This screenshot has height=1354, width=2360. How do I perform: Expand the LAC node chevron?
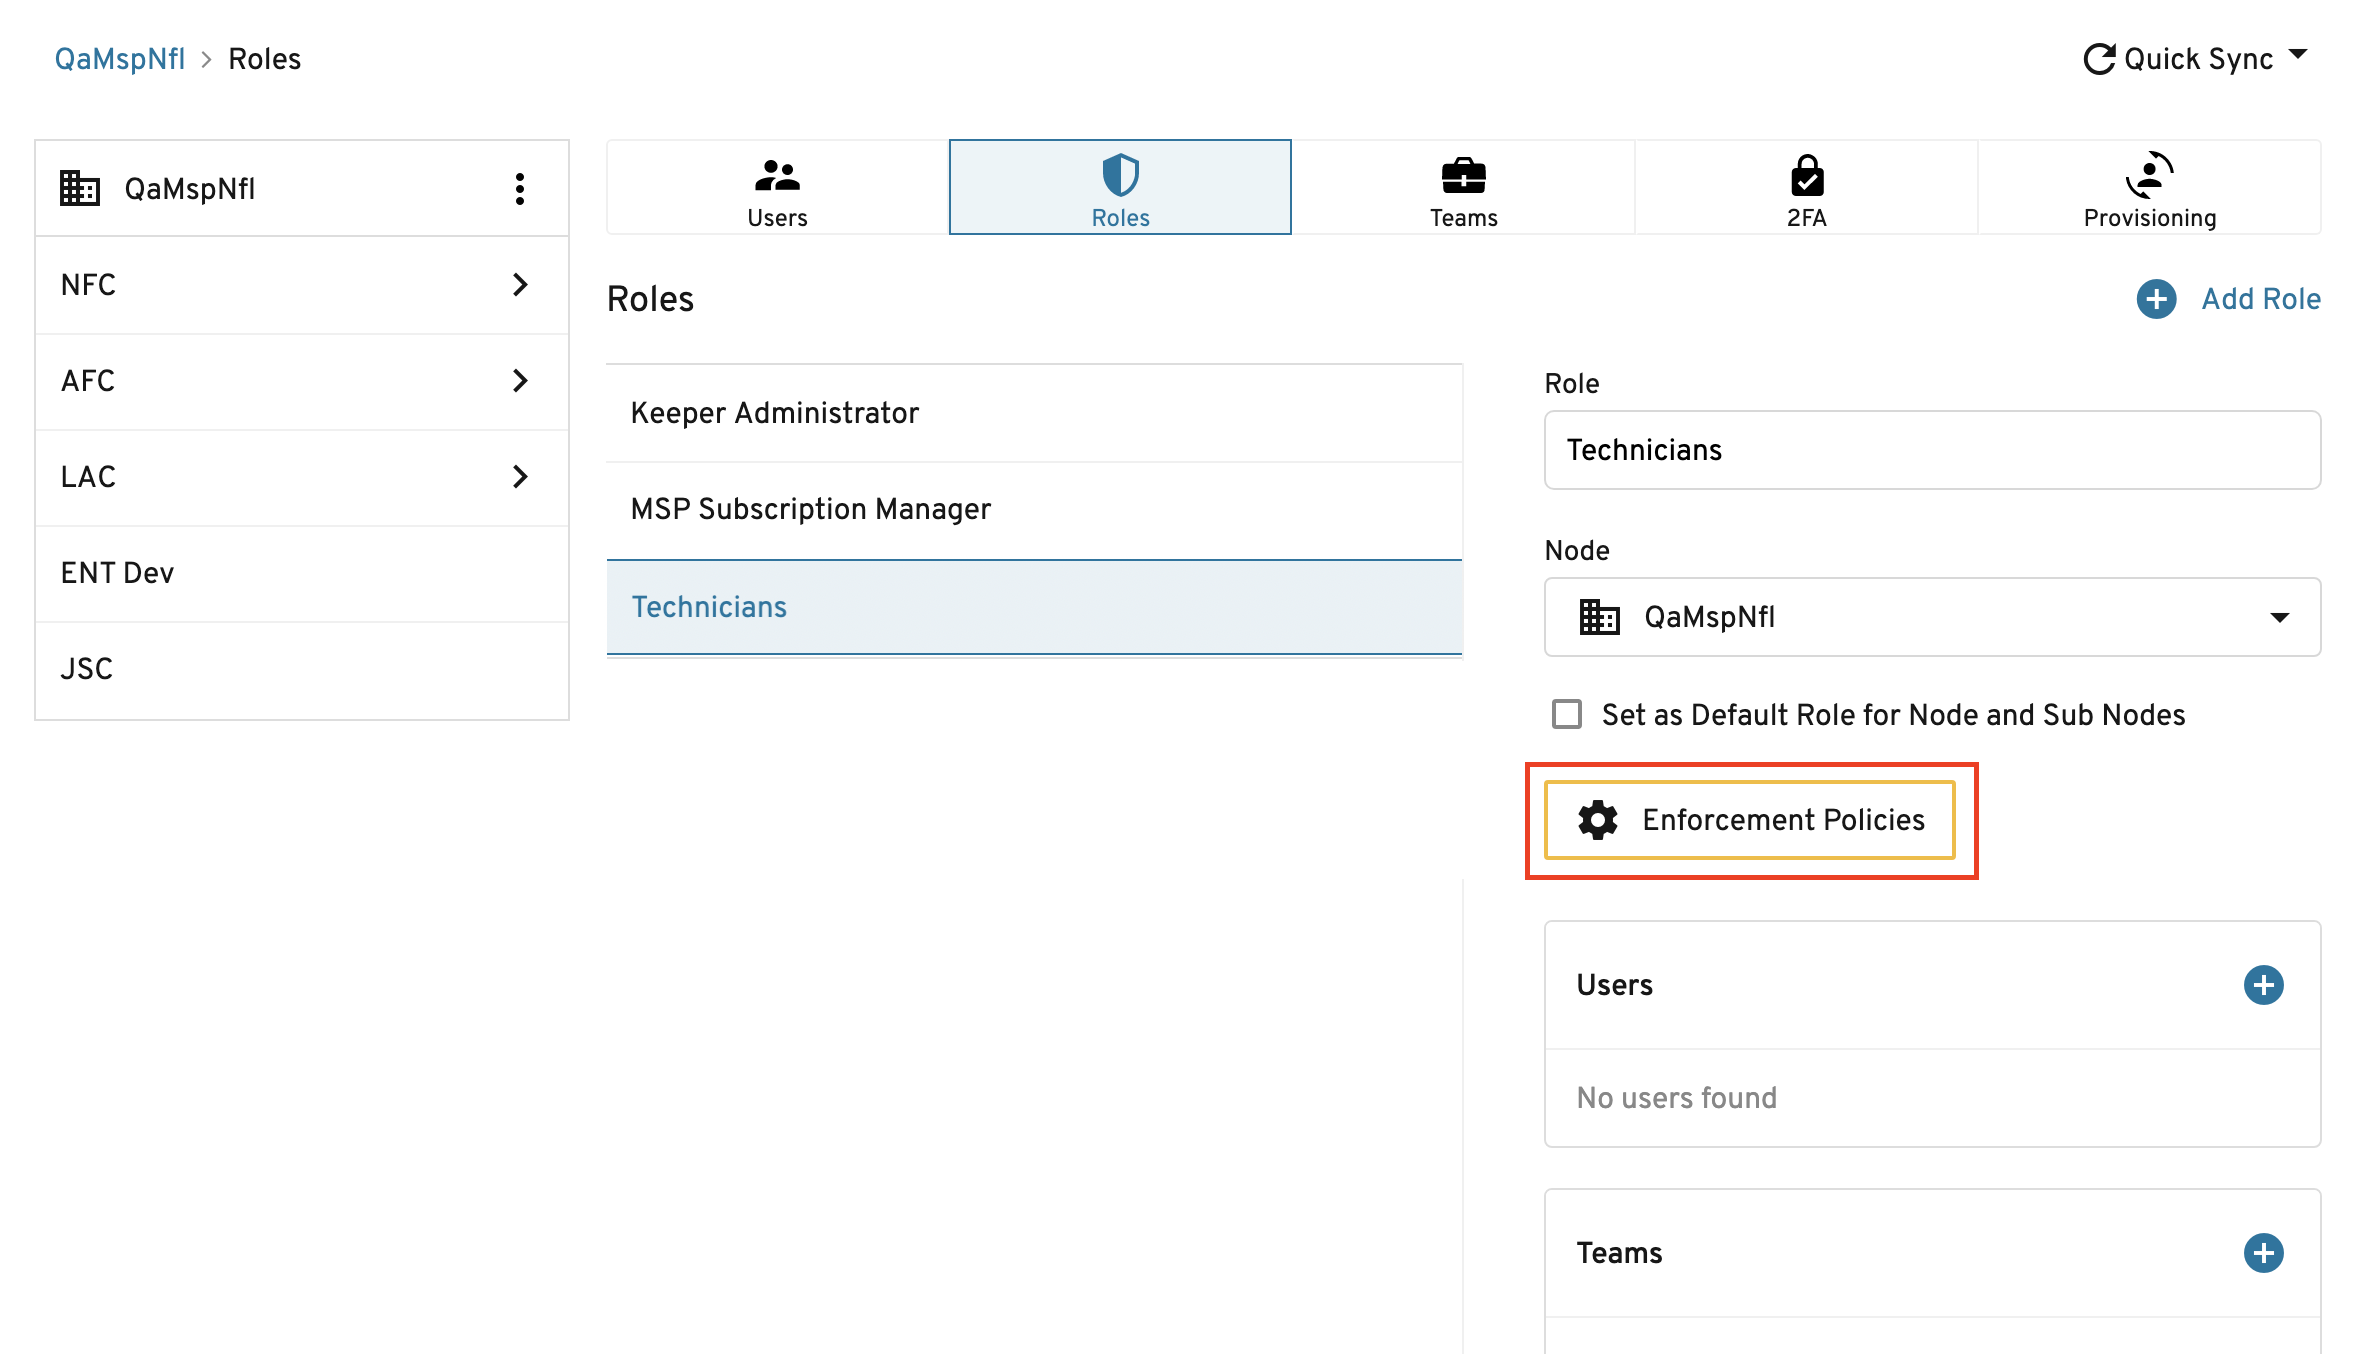pos(519,477)
